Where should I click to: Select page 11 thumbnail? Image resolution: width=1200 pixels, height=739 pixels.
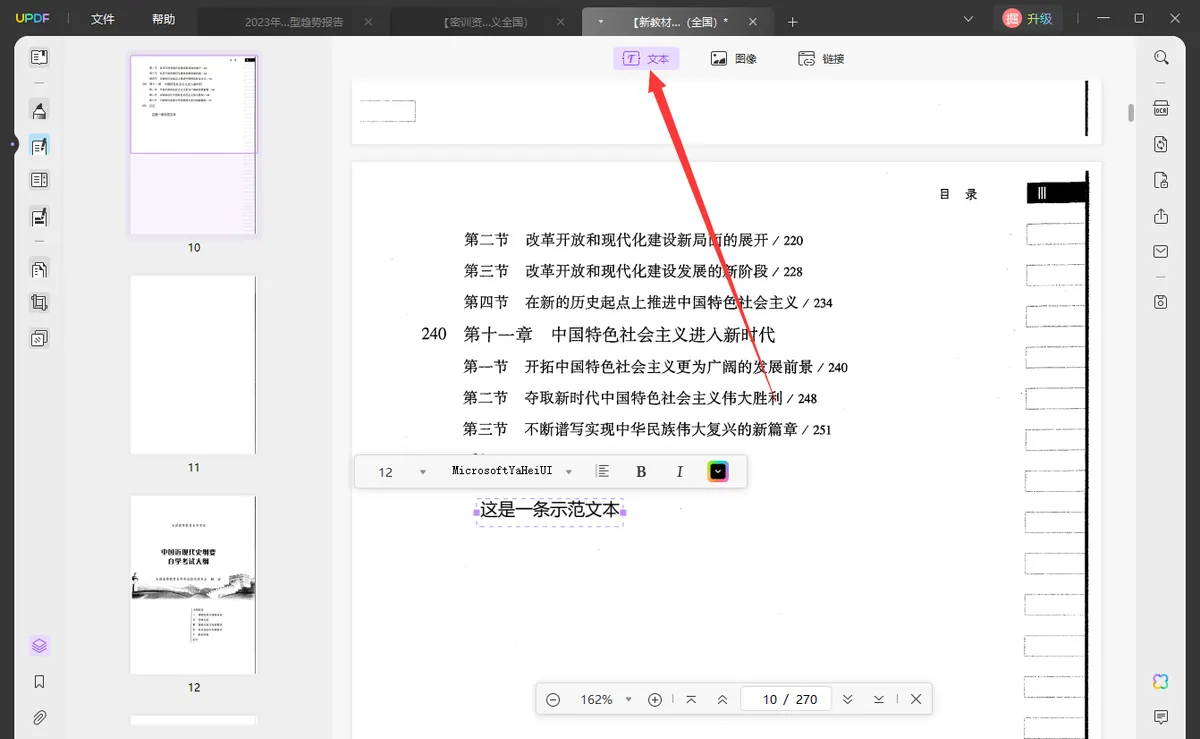click(193, 364)
